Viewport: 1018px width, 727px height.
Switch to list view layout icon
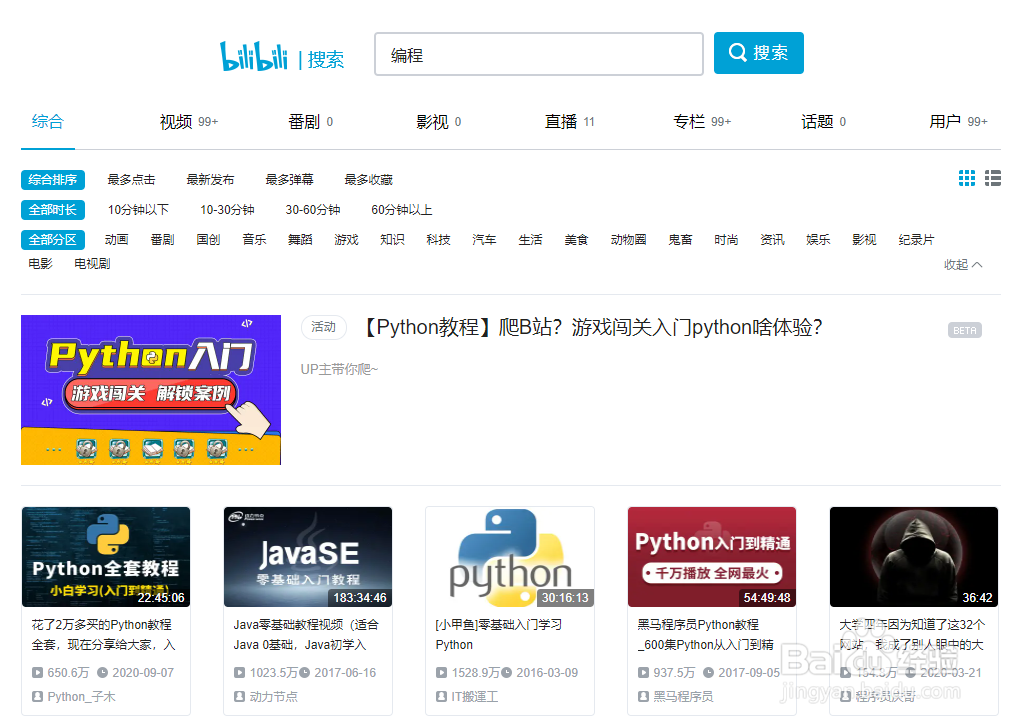[x=993, y=178]
